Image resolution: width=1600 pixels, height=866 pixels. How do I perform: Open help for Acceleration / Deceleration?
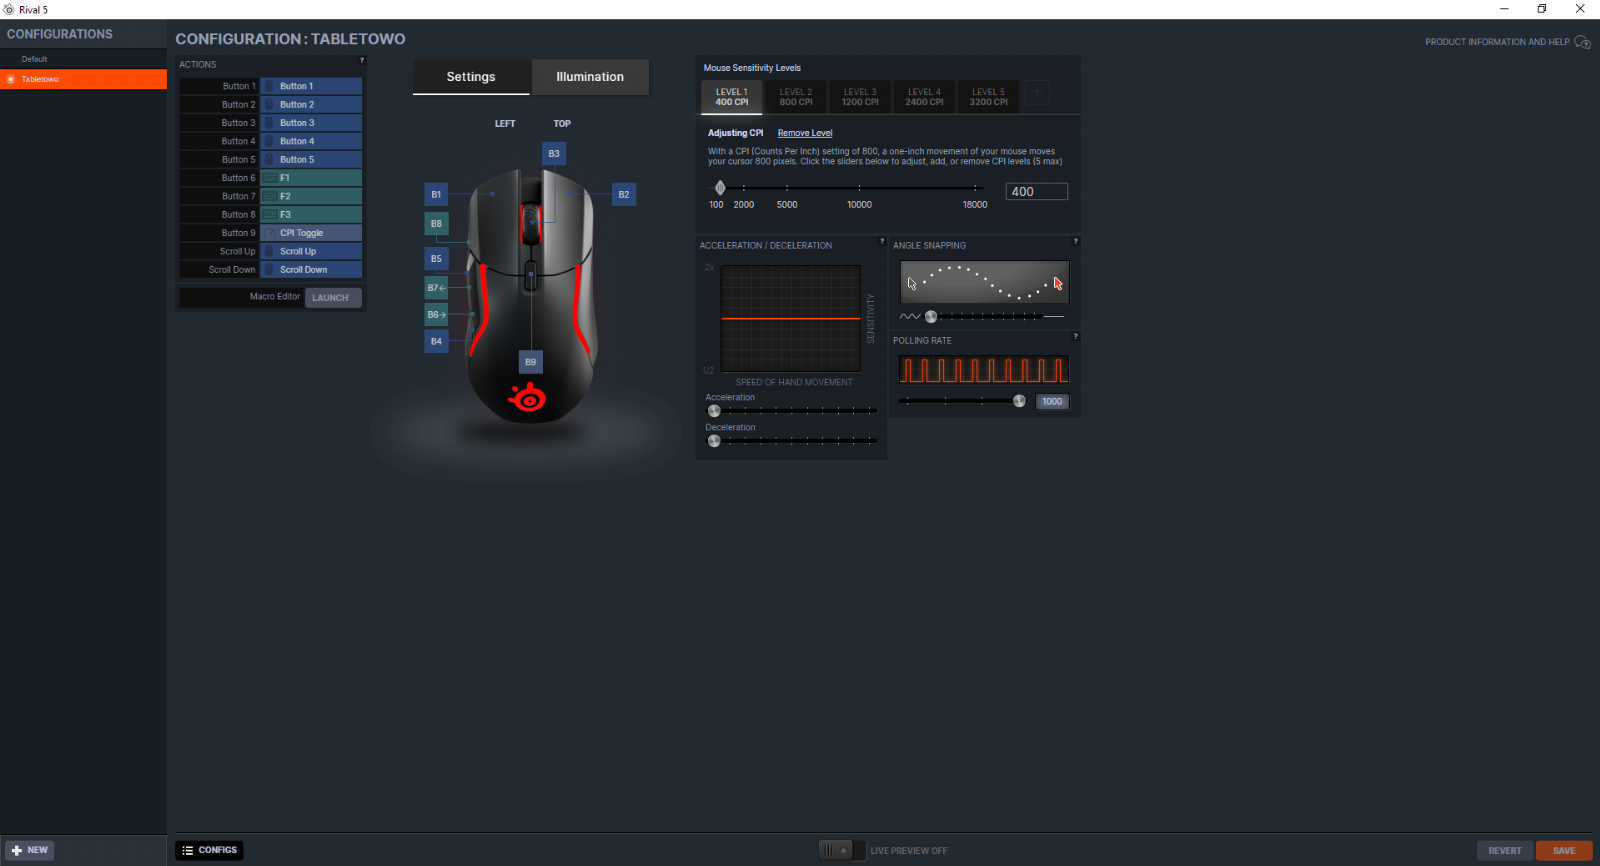(x=881, y=241)
